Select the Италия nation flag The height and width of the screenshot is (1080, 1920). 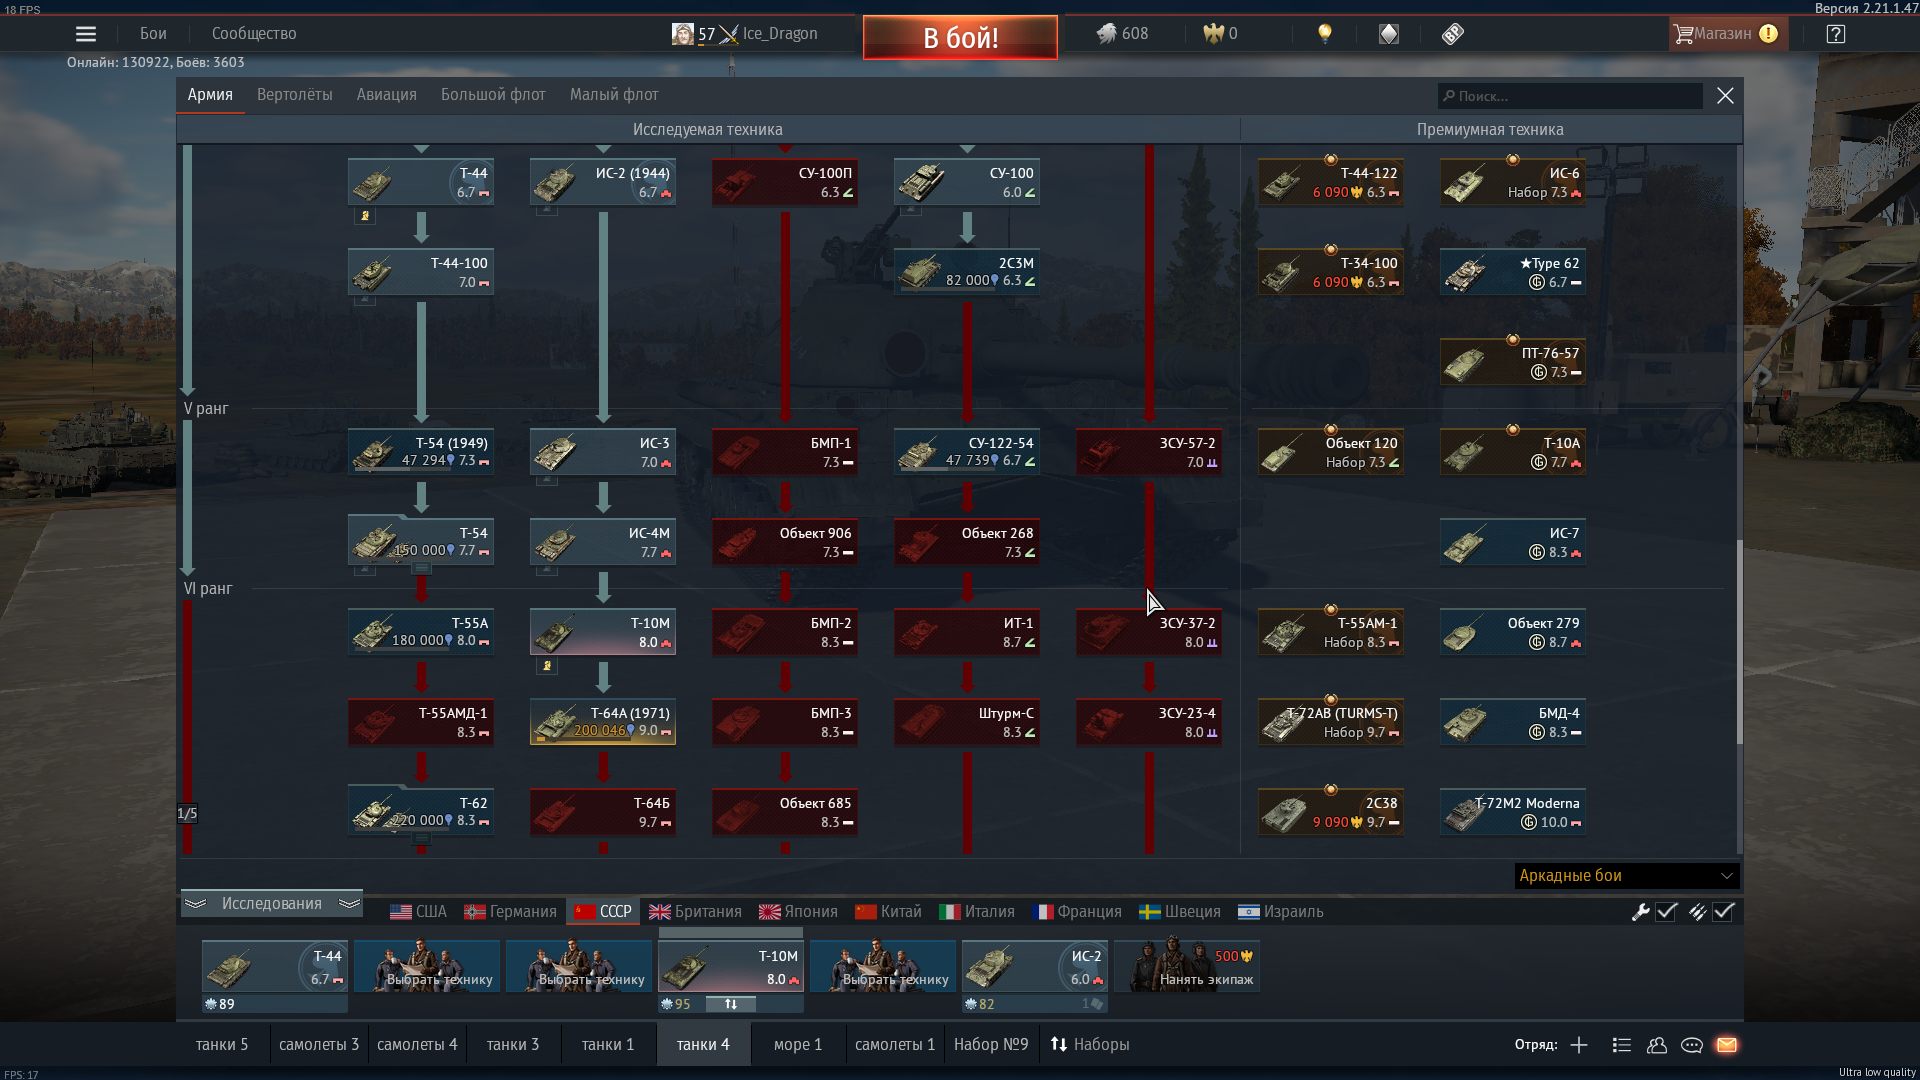click(x=977, y=912)
